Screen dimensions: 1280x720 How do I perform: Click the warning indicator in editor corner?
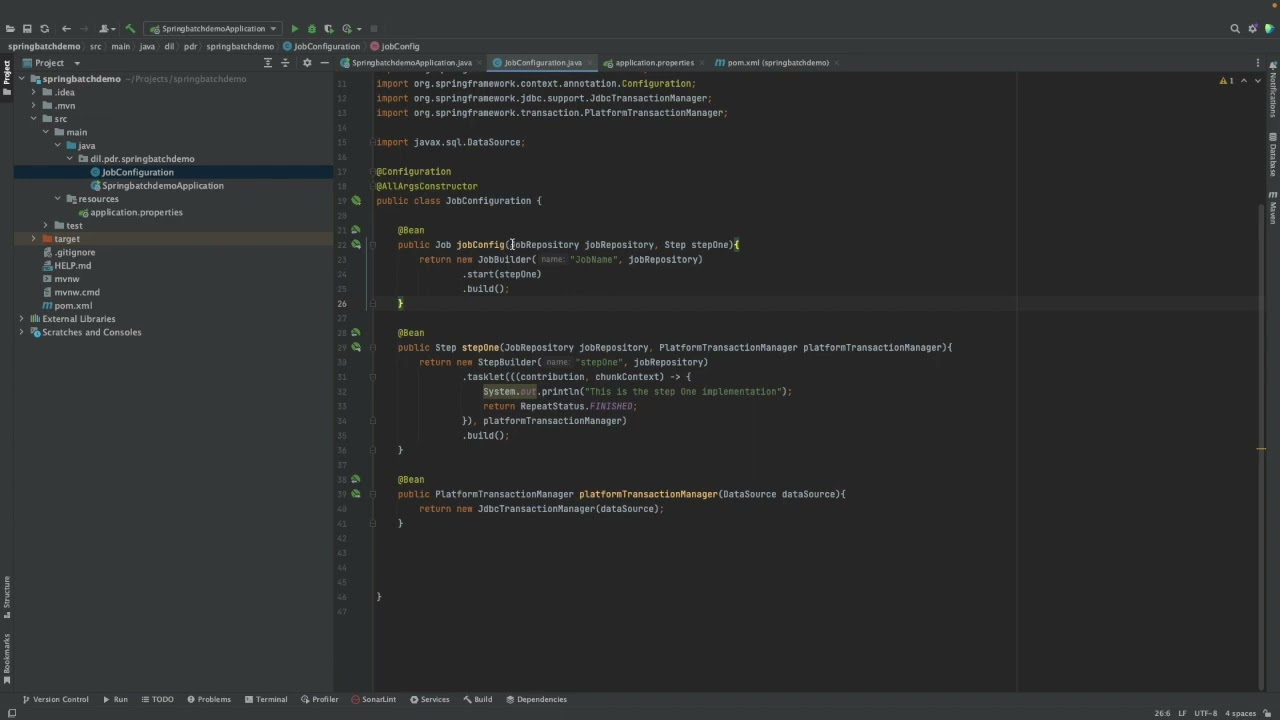1226,80
